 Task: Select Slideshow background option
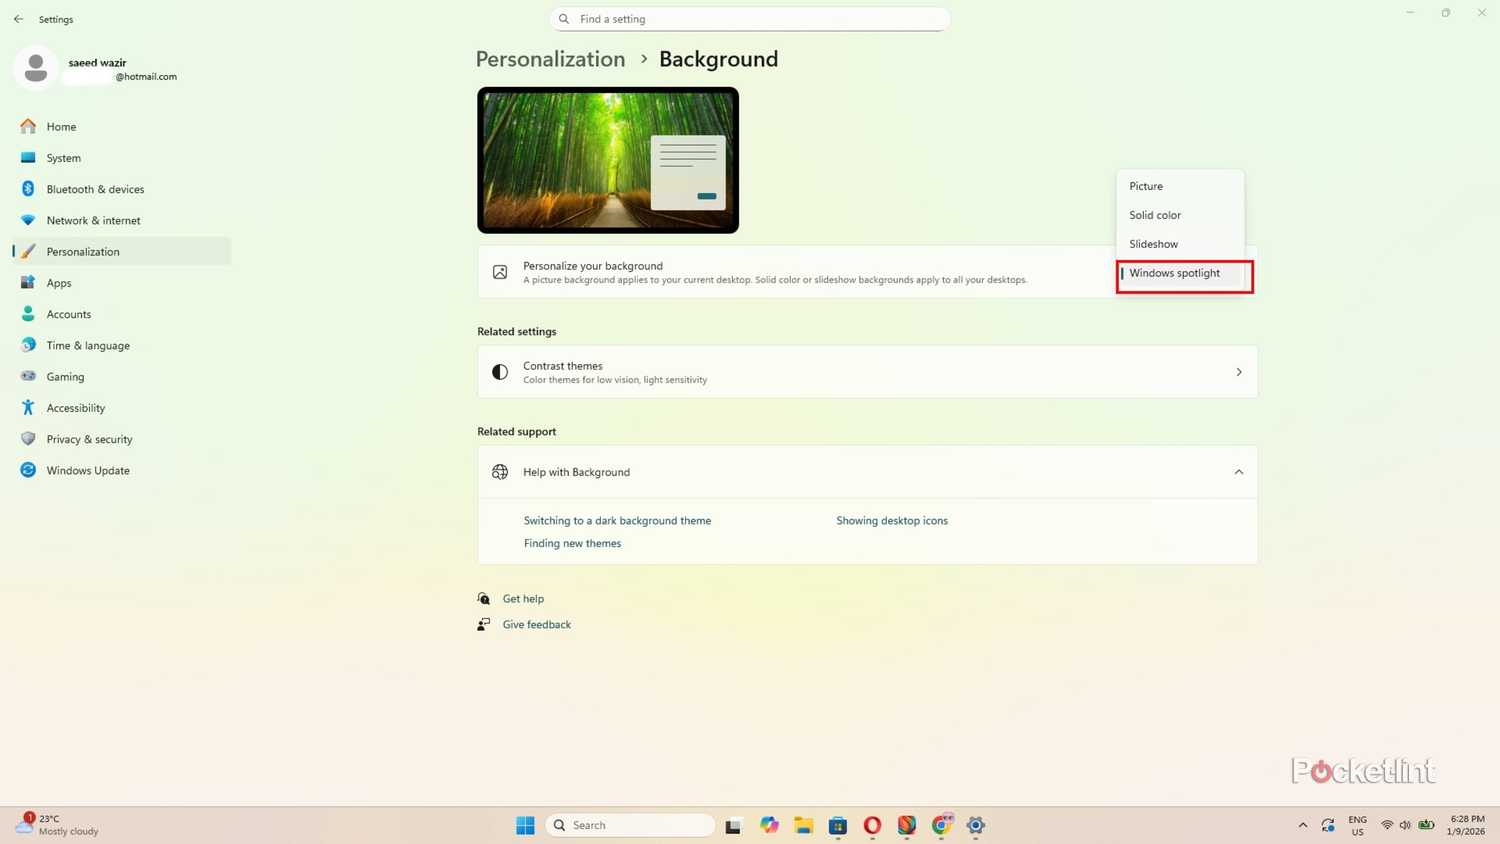[x=1153, y=243]
